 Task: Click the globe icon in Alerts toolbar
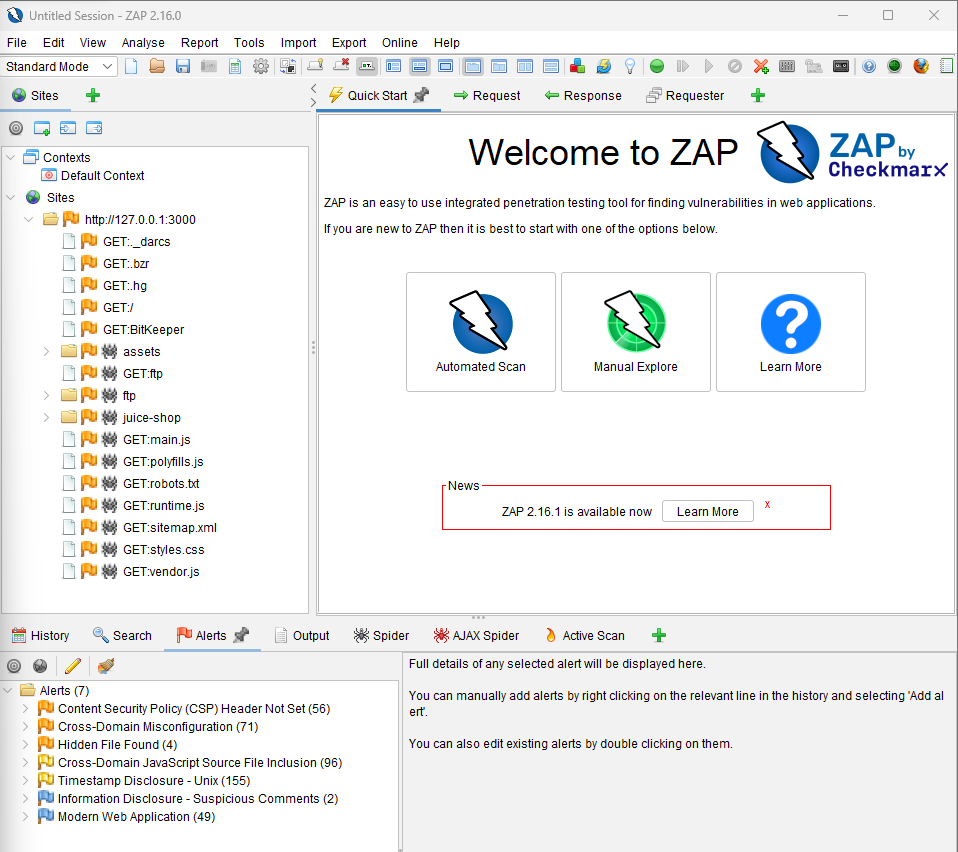[x=40, y=666]
